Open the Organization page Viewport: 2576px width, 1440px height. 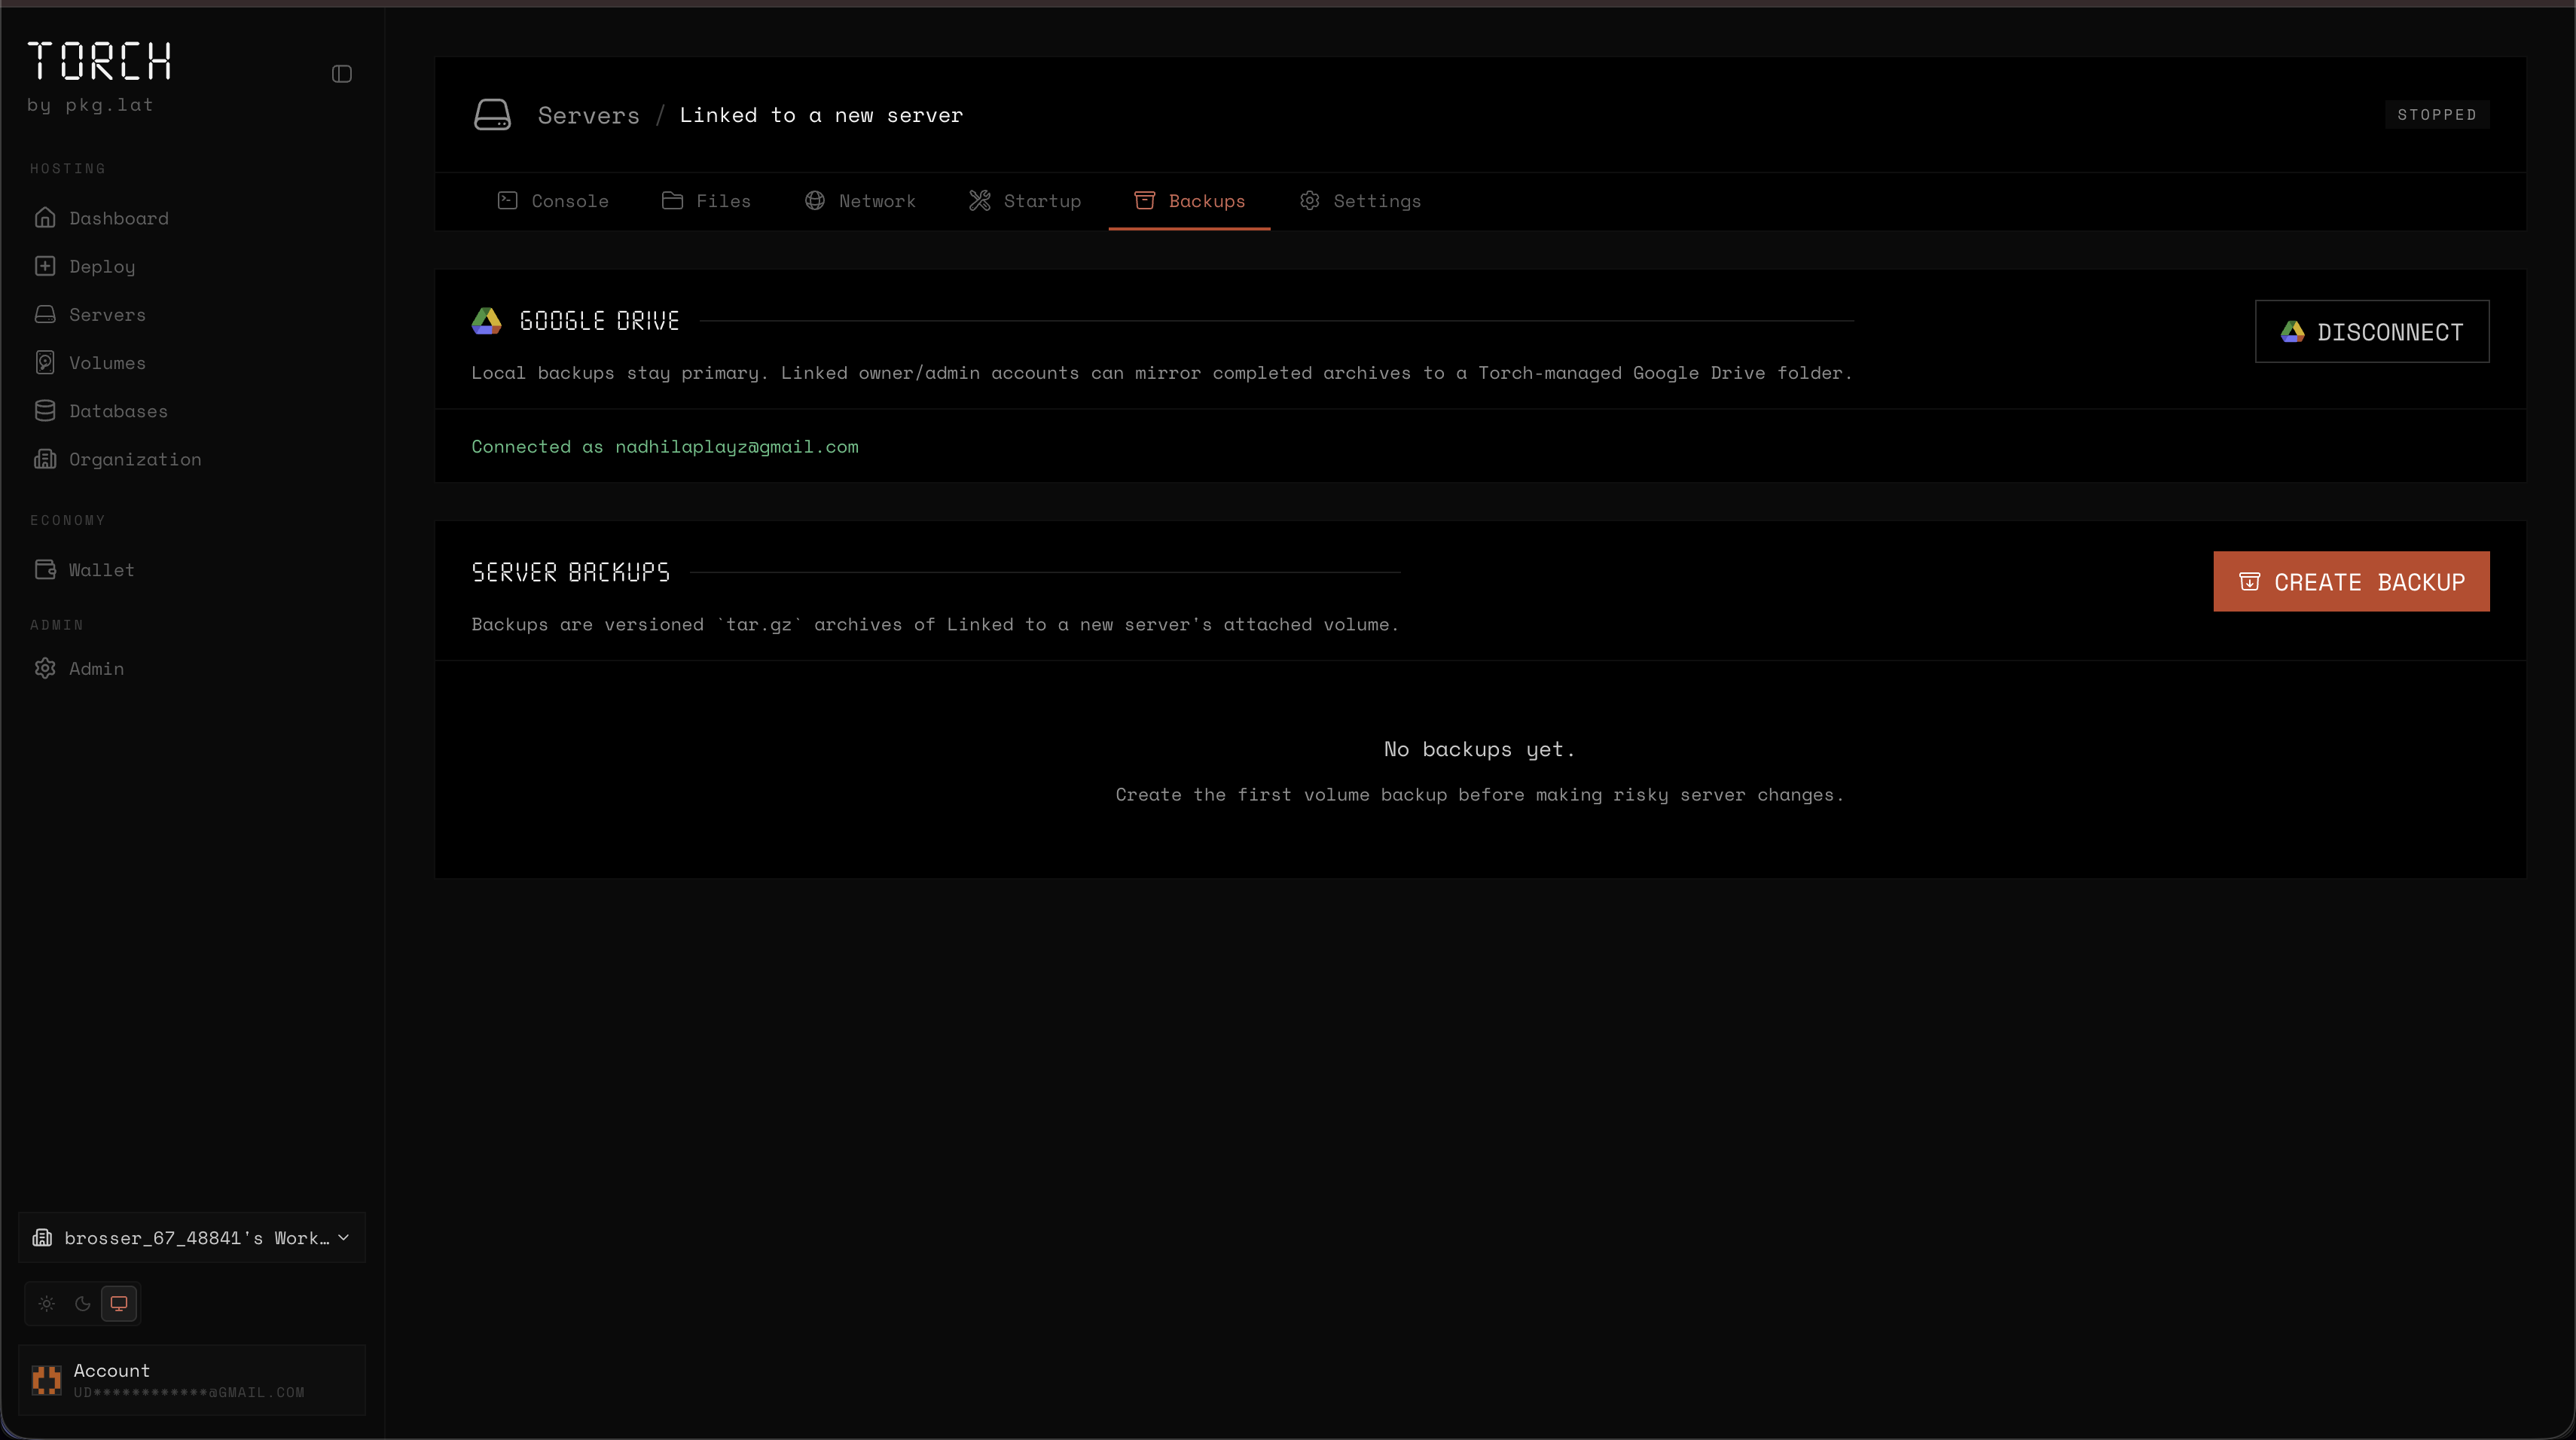tap(134, 459)
